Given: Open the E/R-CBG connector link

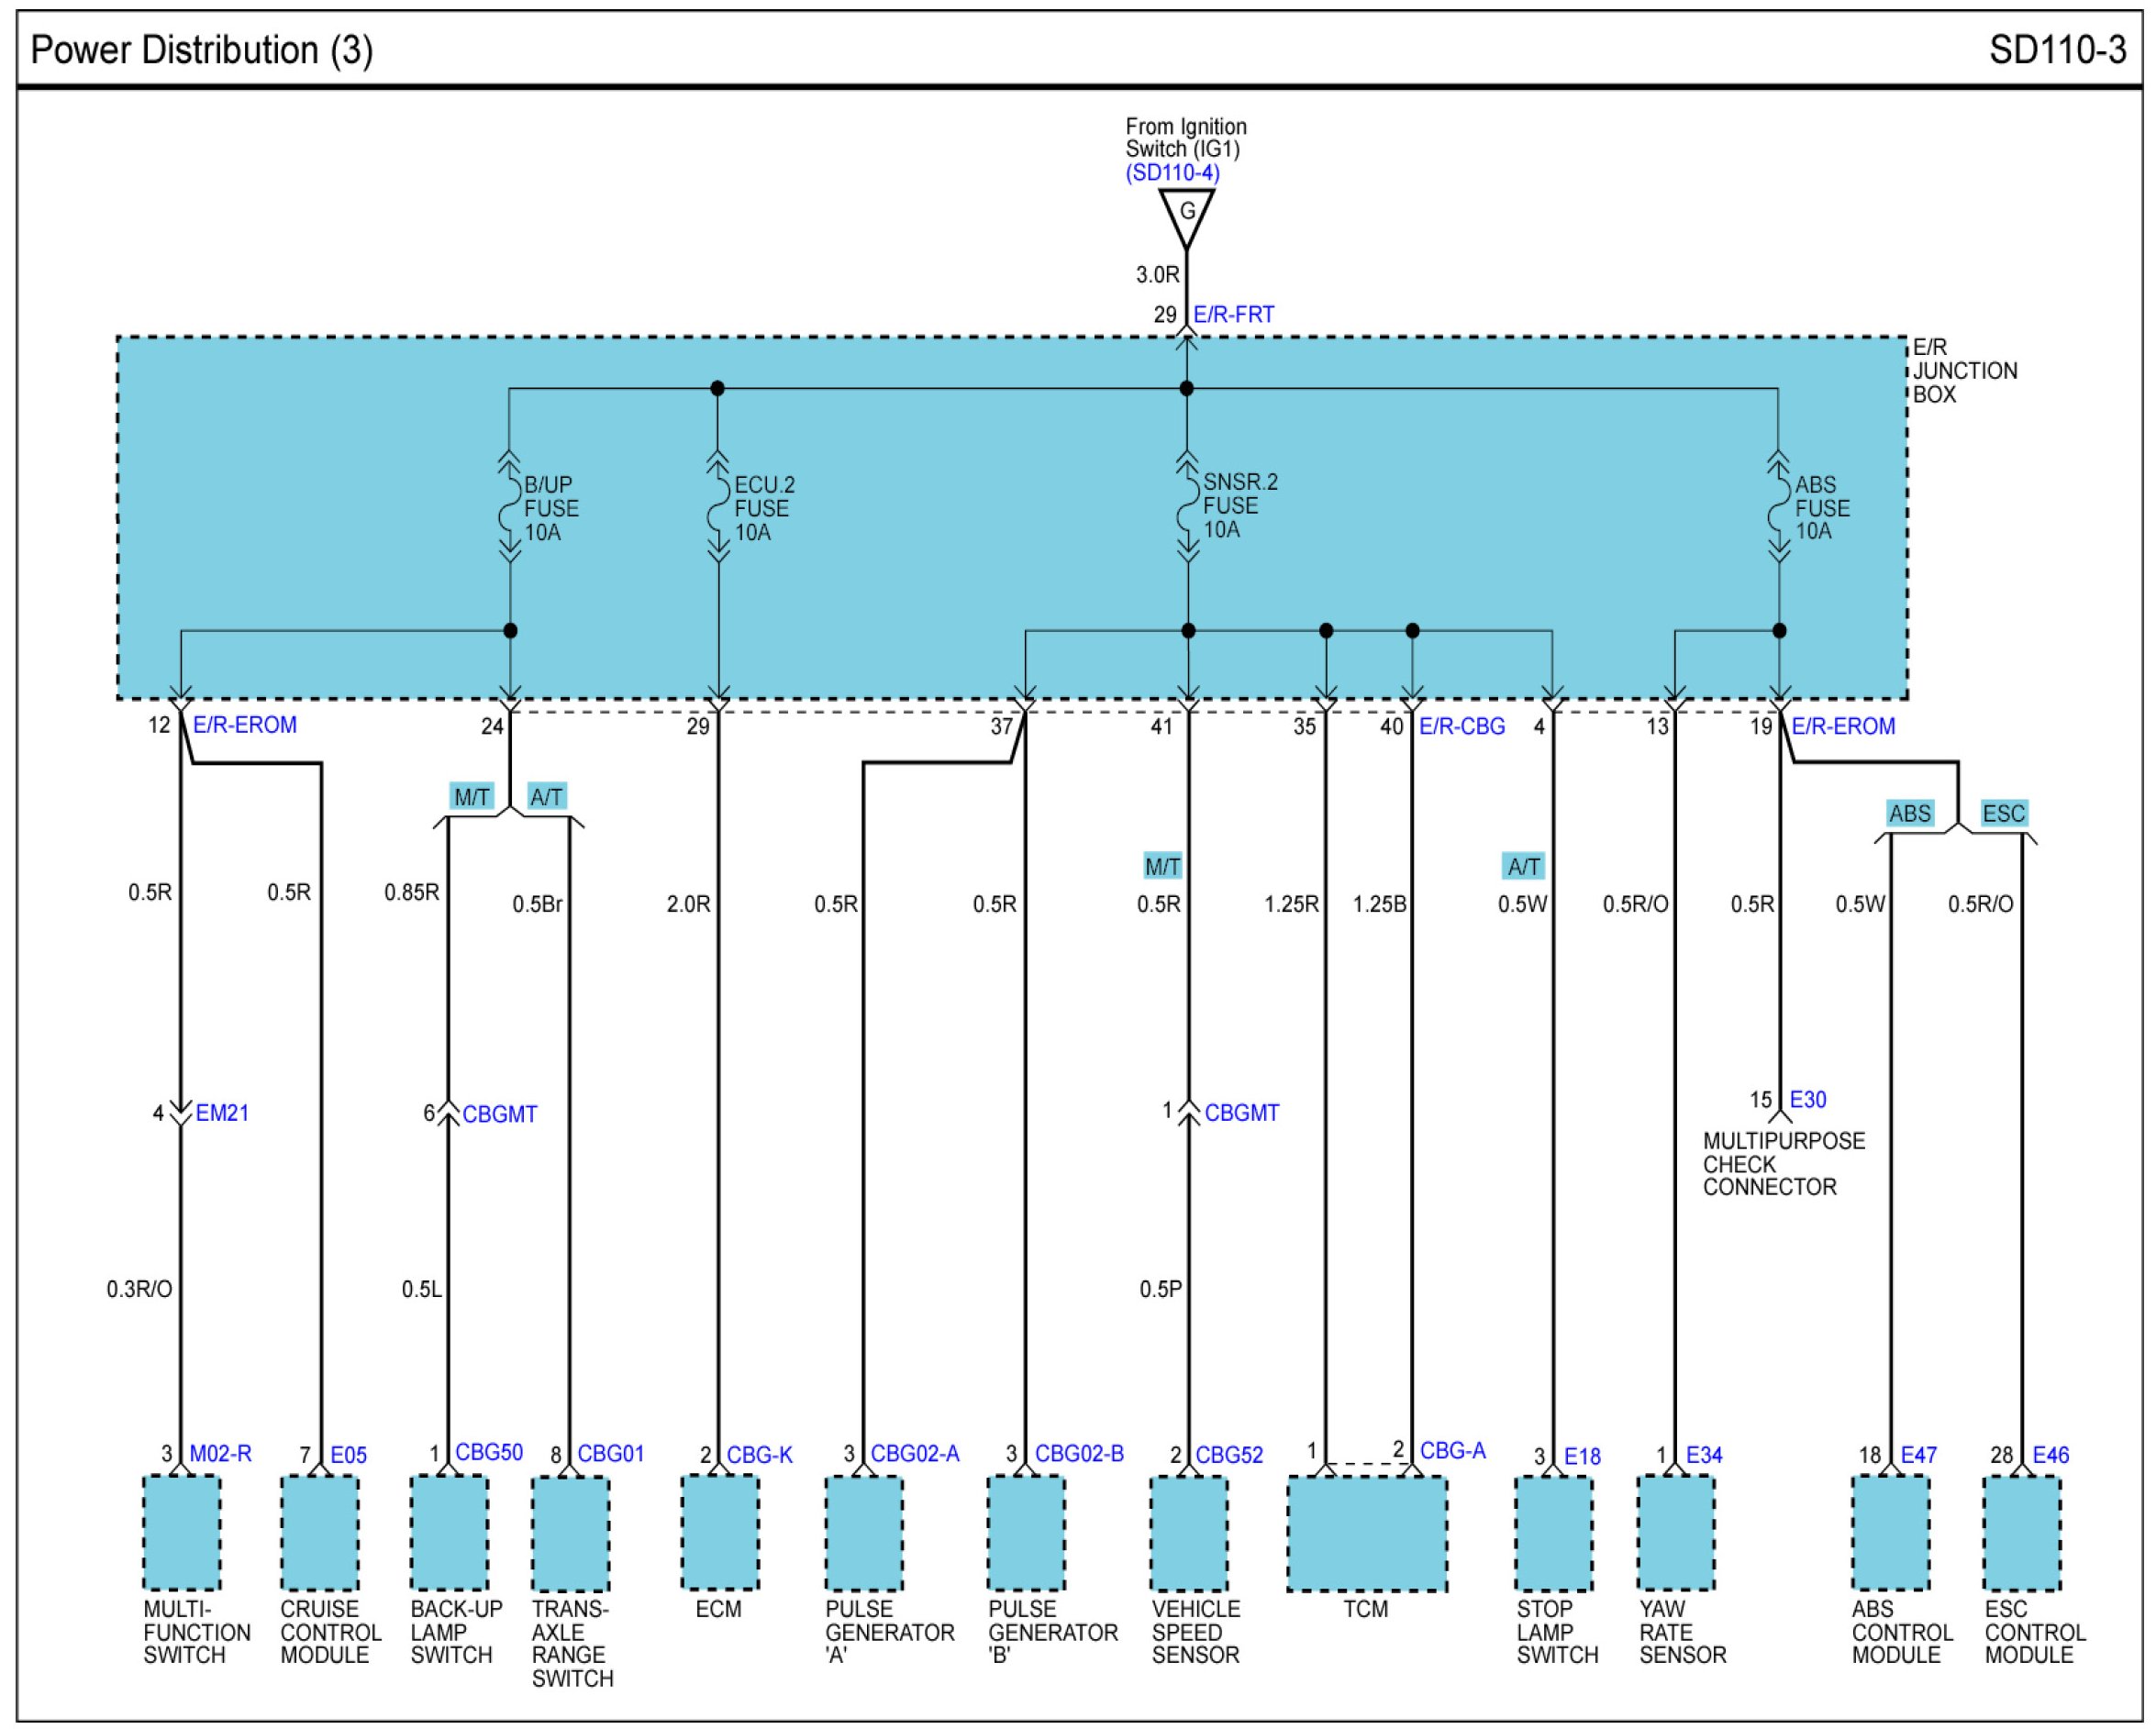Looking at the screenshot, I should (x=1461, y=727).
